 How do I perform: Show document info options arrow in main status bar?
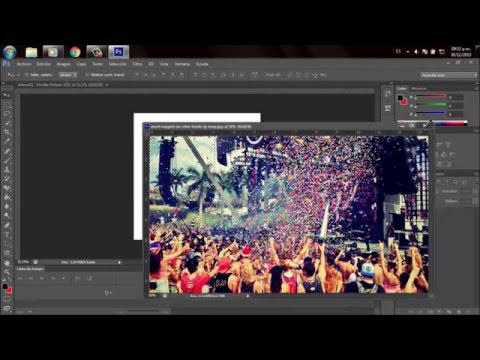(x=119, y=262)
